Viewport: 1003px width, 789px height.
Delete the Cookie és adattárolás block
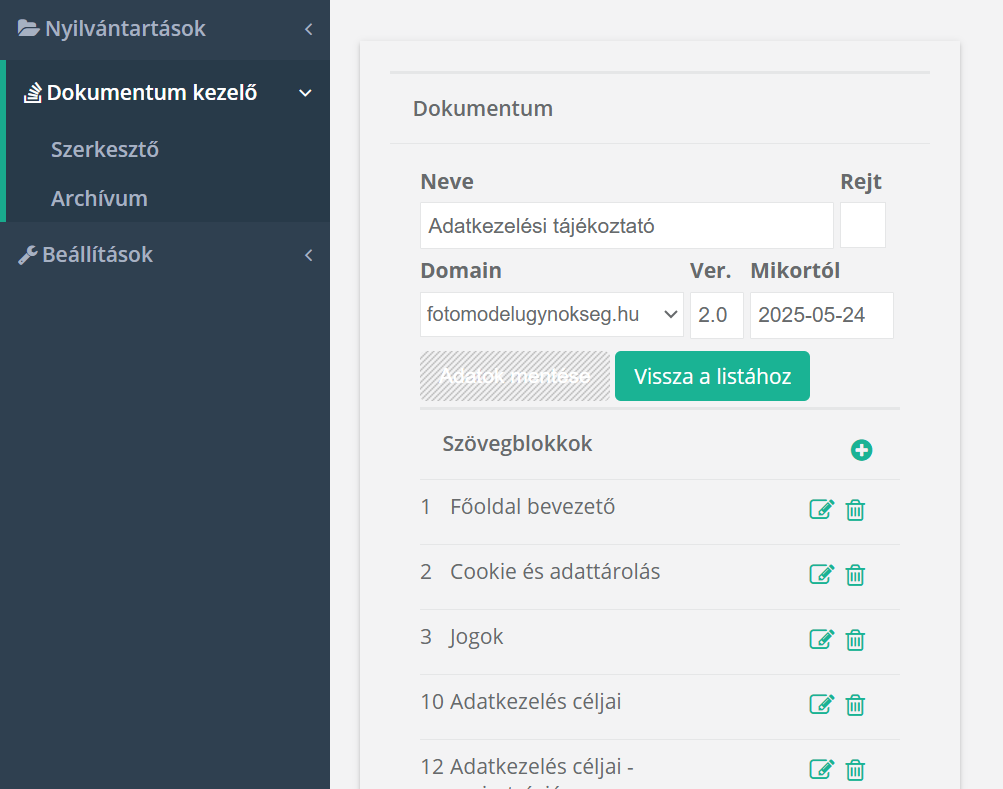point(855,574)
